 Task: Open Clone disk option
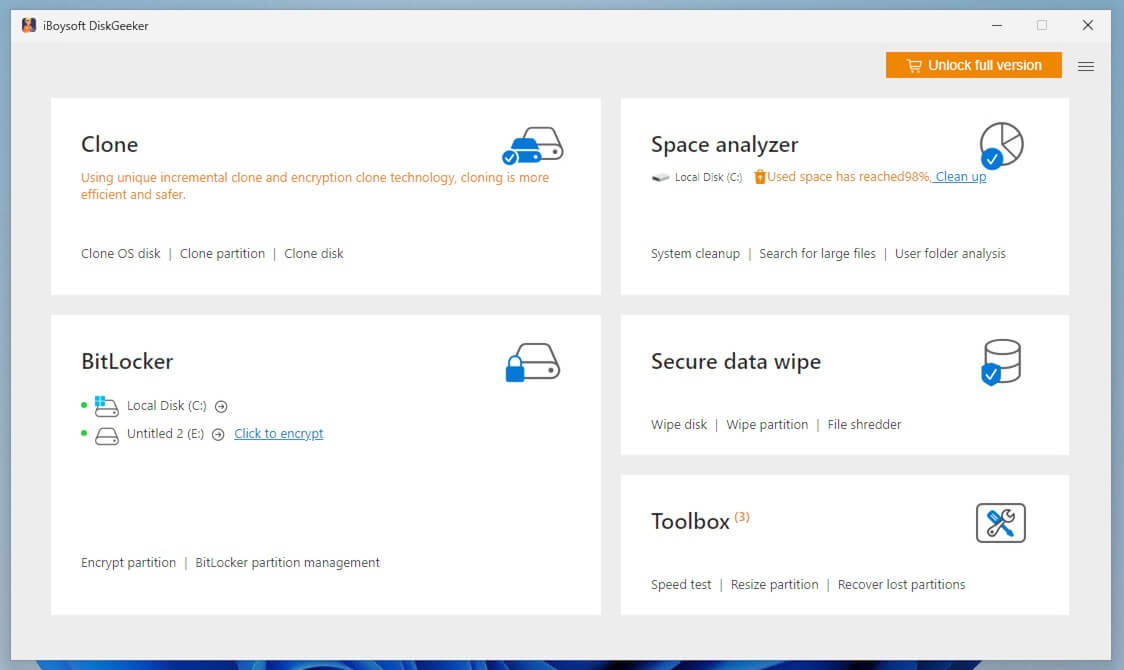click(x=314, y=254)
